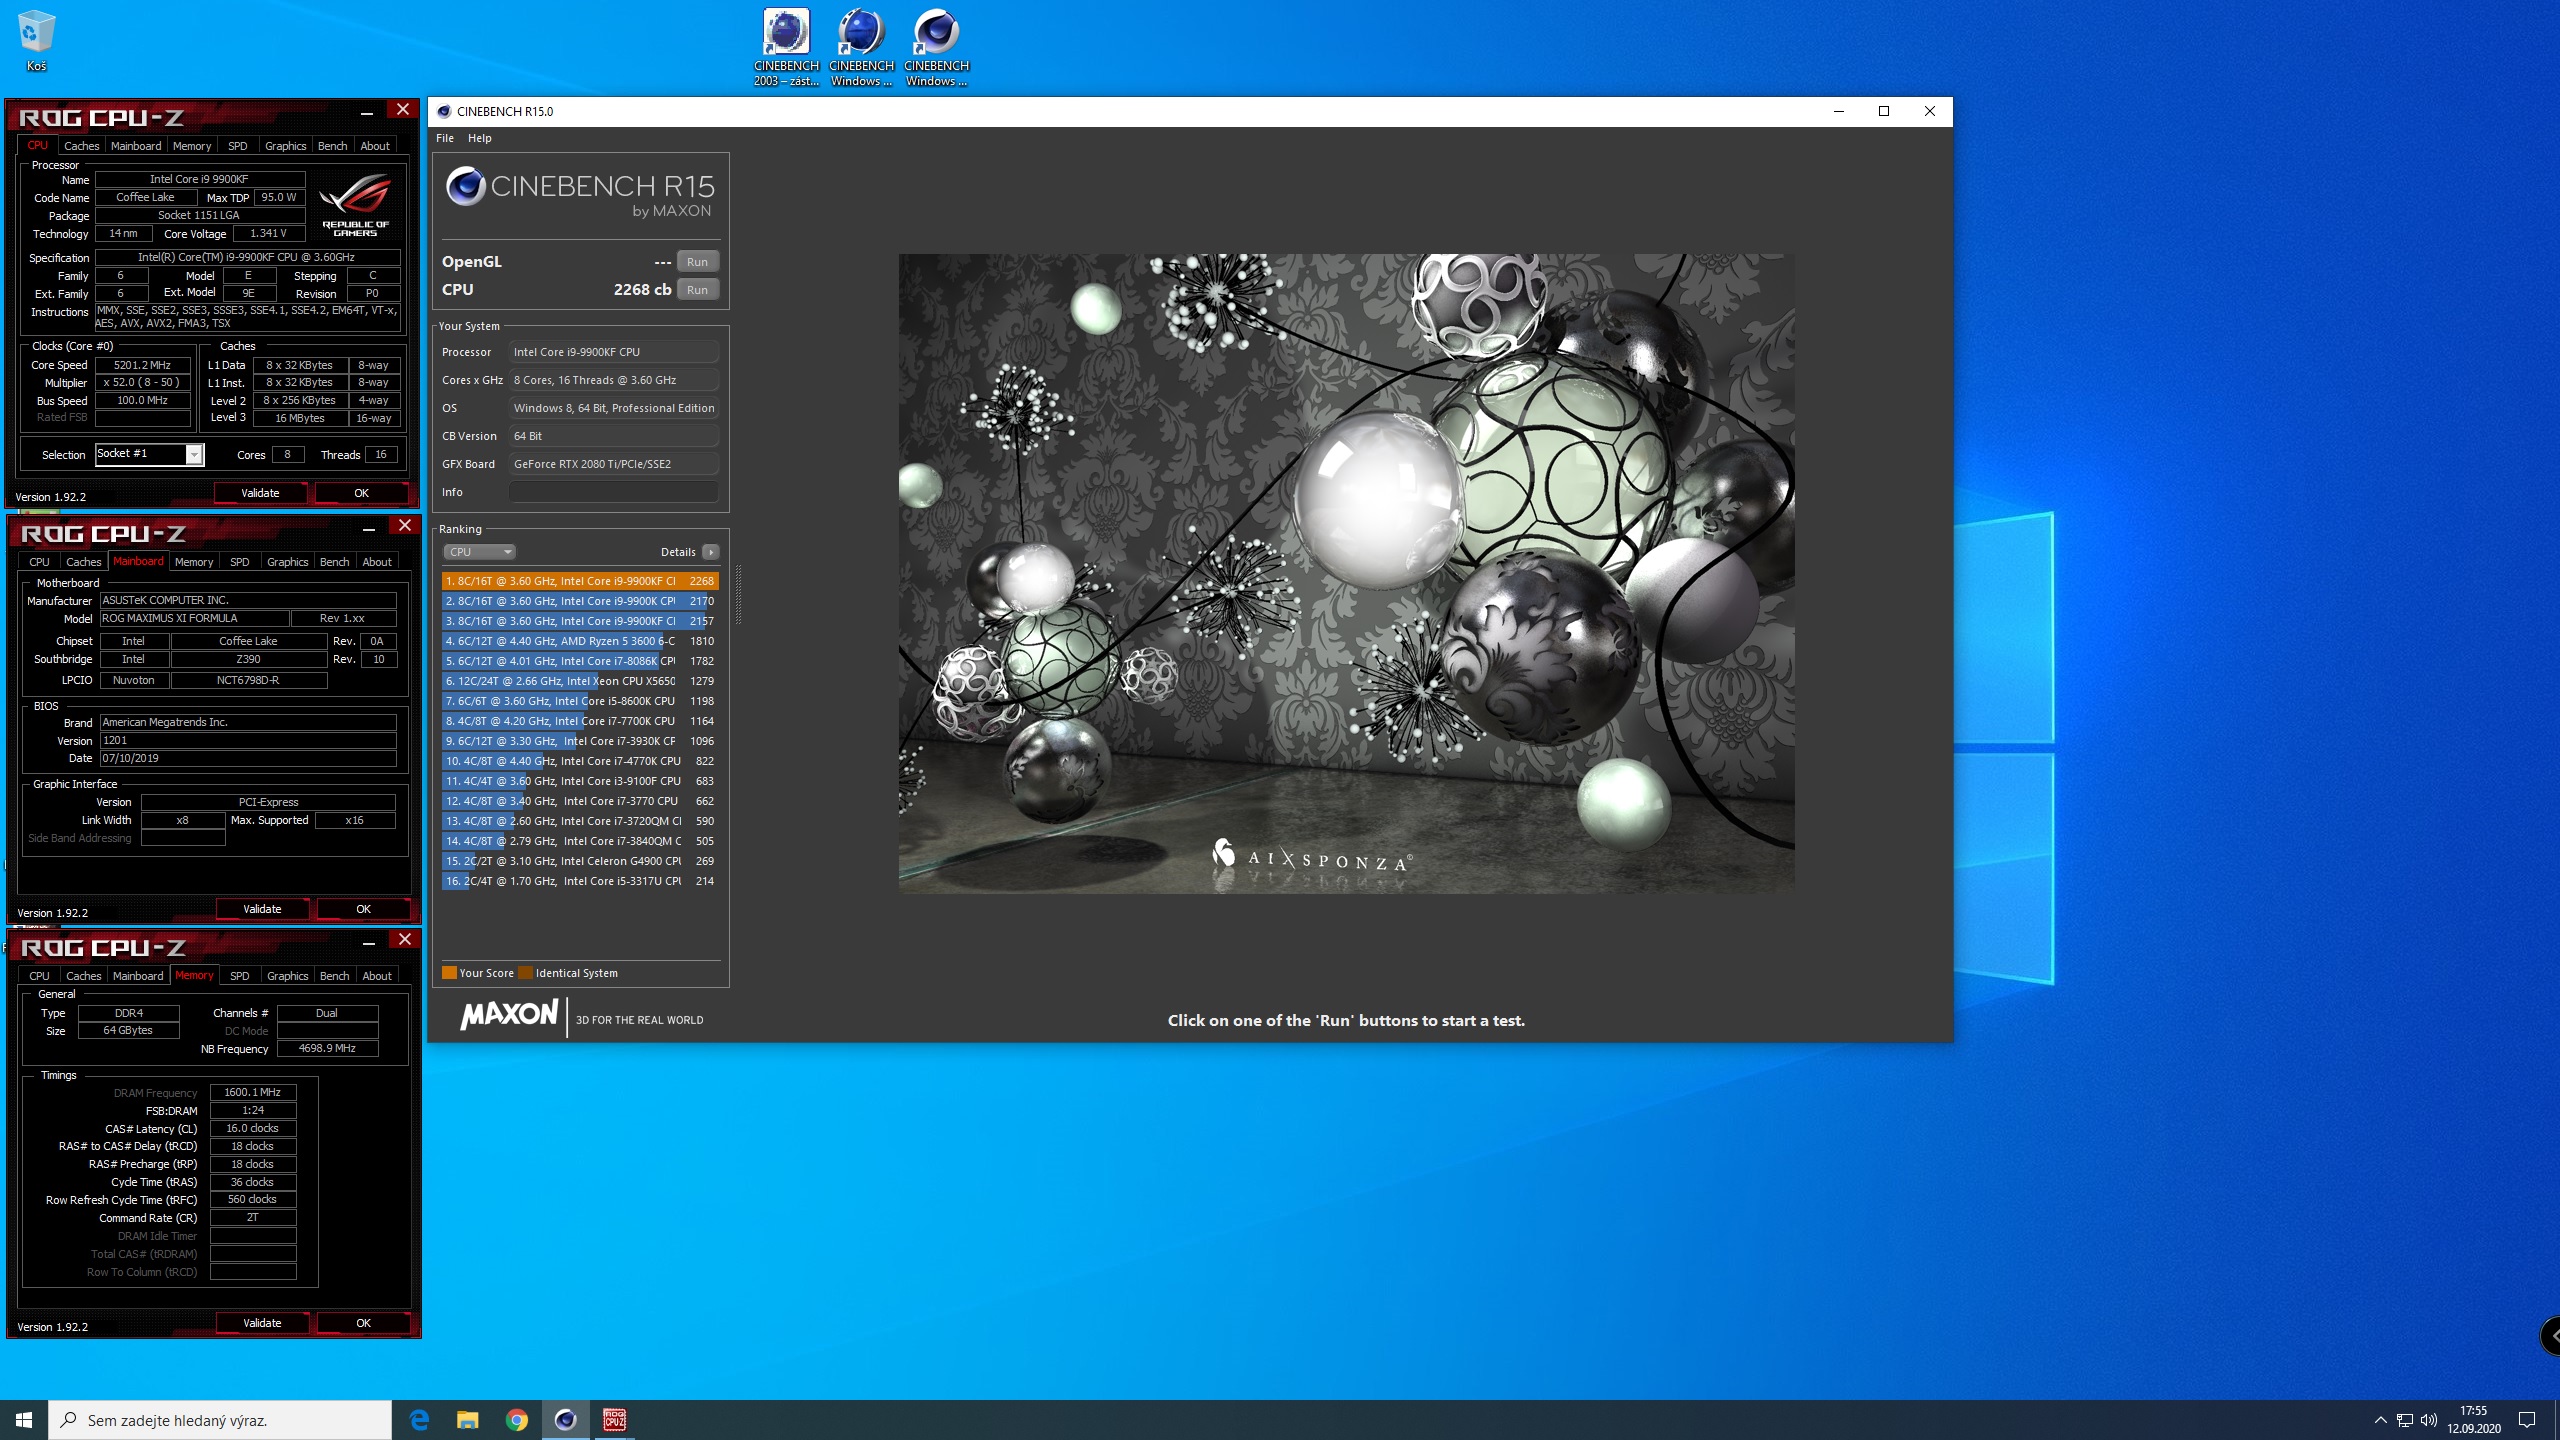Screen dimensions: 2560x1440
Task: Close the top ROG CPU-Z window
Action: [403, 110]
